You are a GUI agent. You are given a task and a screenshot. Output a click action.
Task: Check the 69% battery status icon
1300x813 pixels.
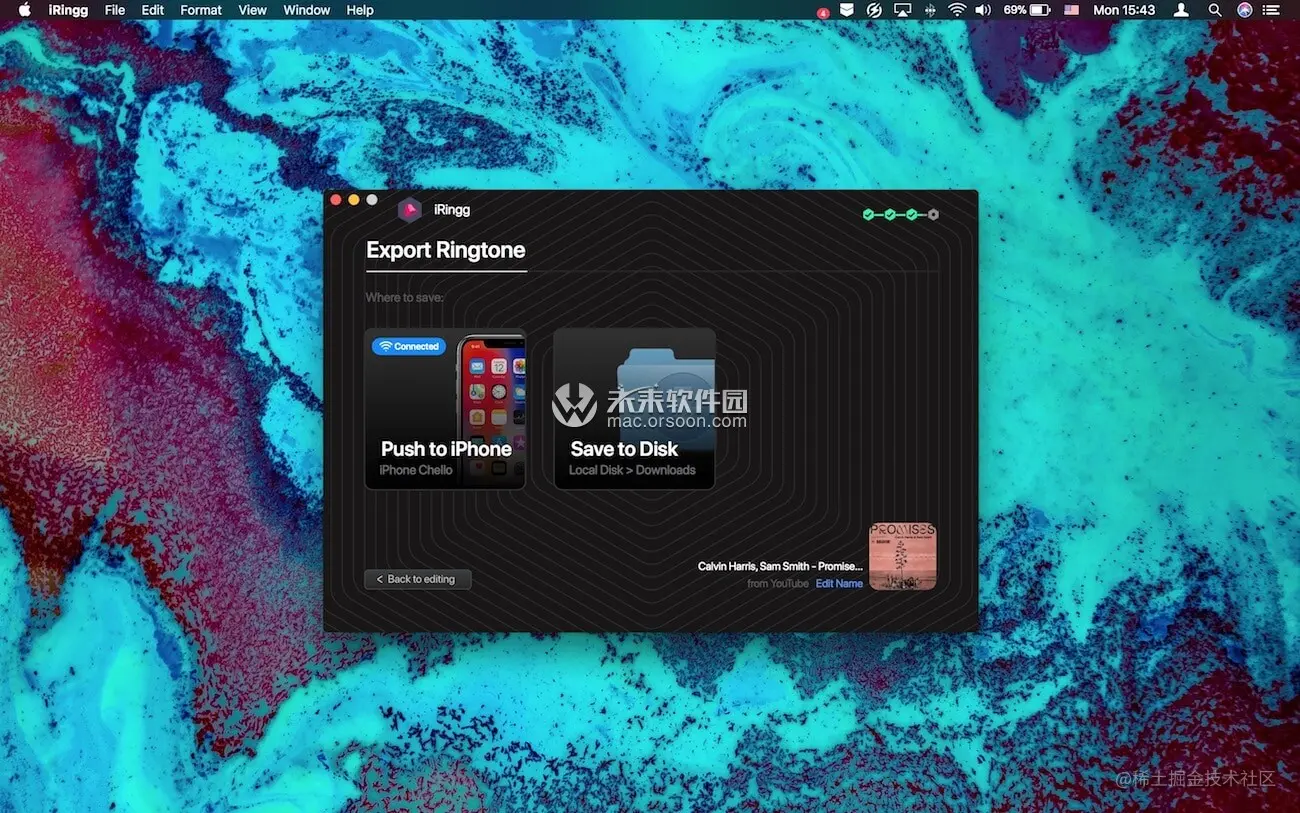click(x=1027, y=10)
